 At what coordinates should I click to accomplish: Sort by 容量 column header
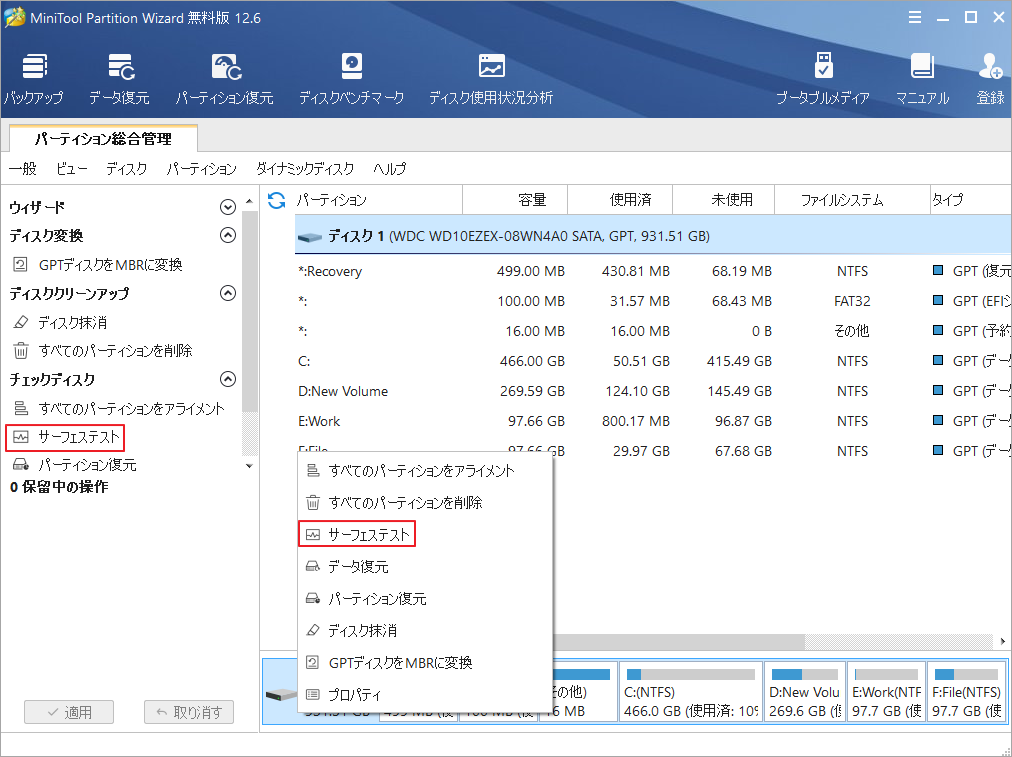tap(515, 200)
